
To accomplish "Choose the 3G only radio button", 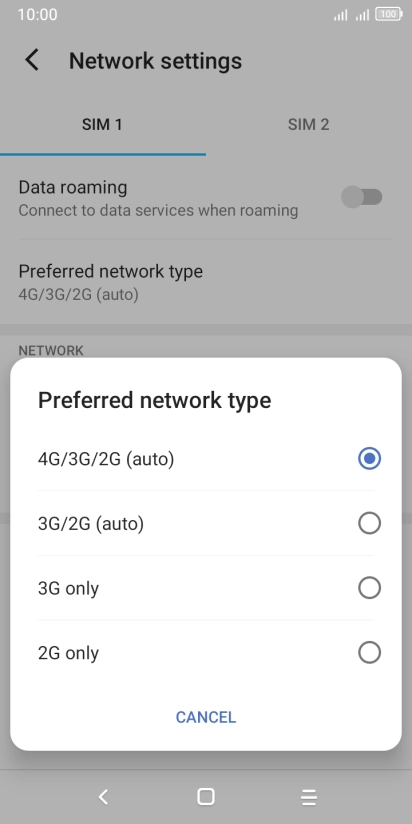I will [x=369, y=588].
